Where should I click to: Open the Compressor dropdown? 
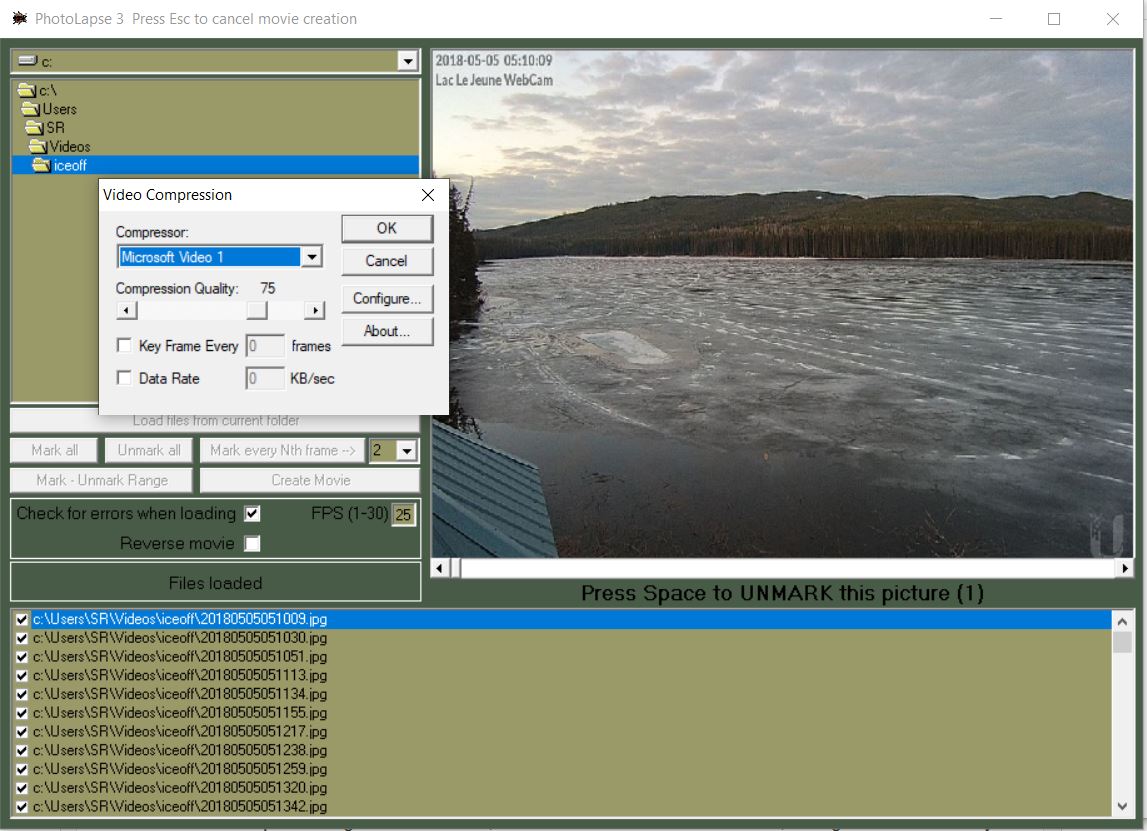(311, 256)
